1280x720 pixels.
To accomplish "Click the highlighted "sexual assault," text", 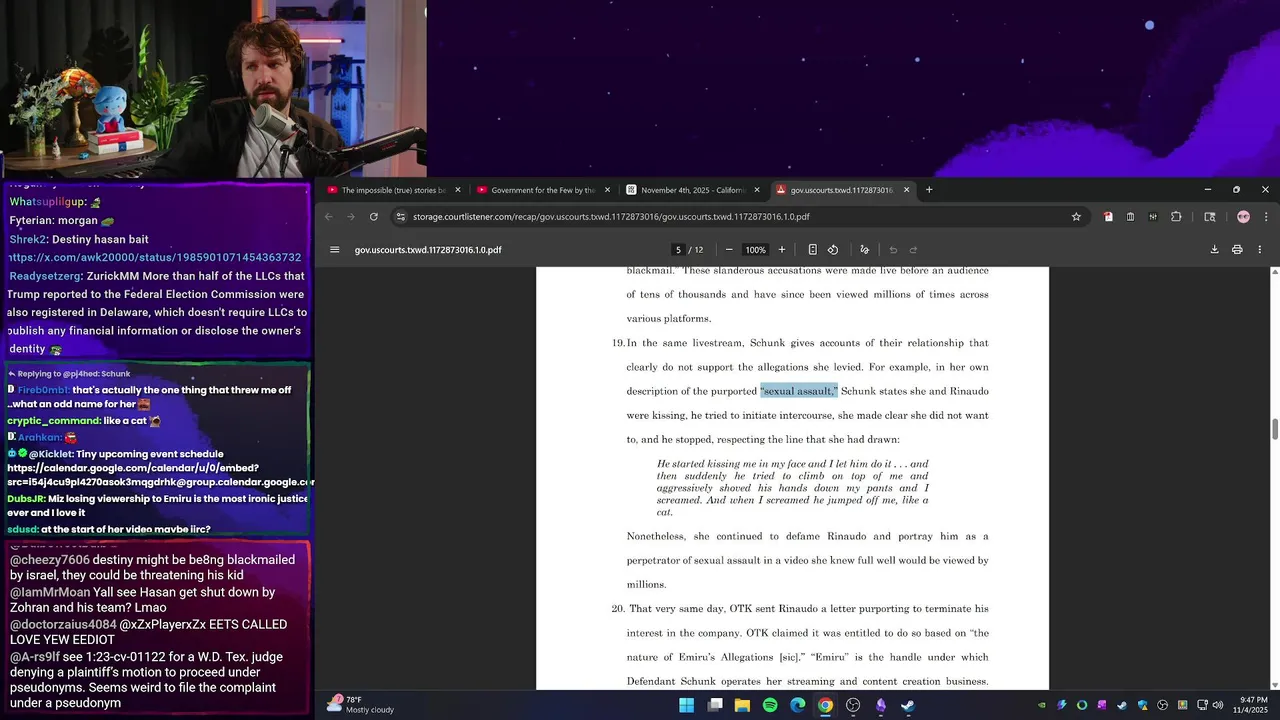I will coord(799,391).
